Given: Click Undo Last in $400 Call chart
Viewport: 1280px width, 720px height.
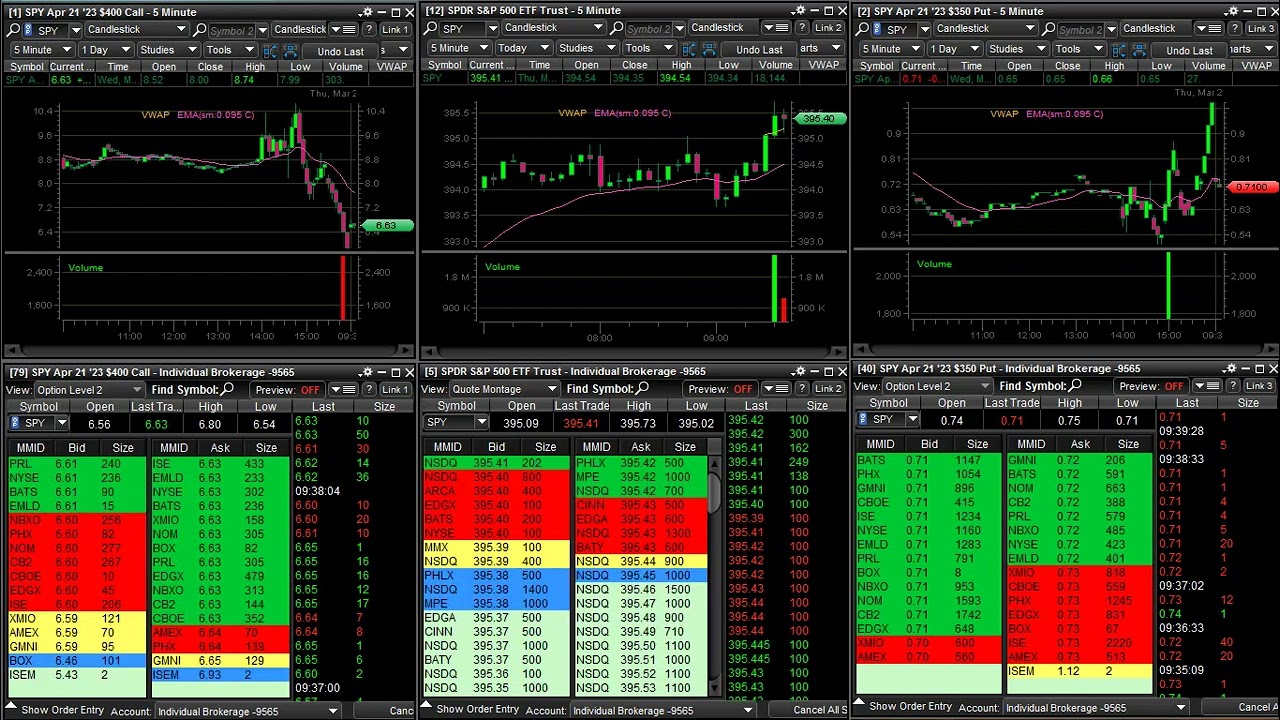Looking at the screenshot, I should coord(341,50).
